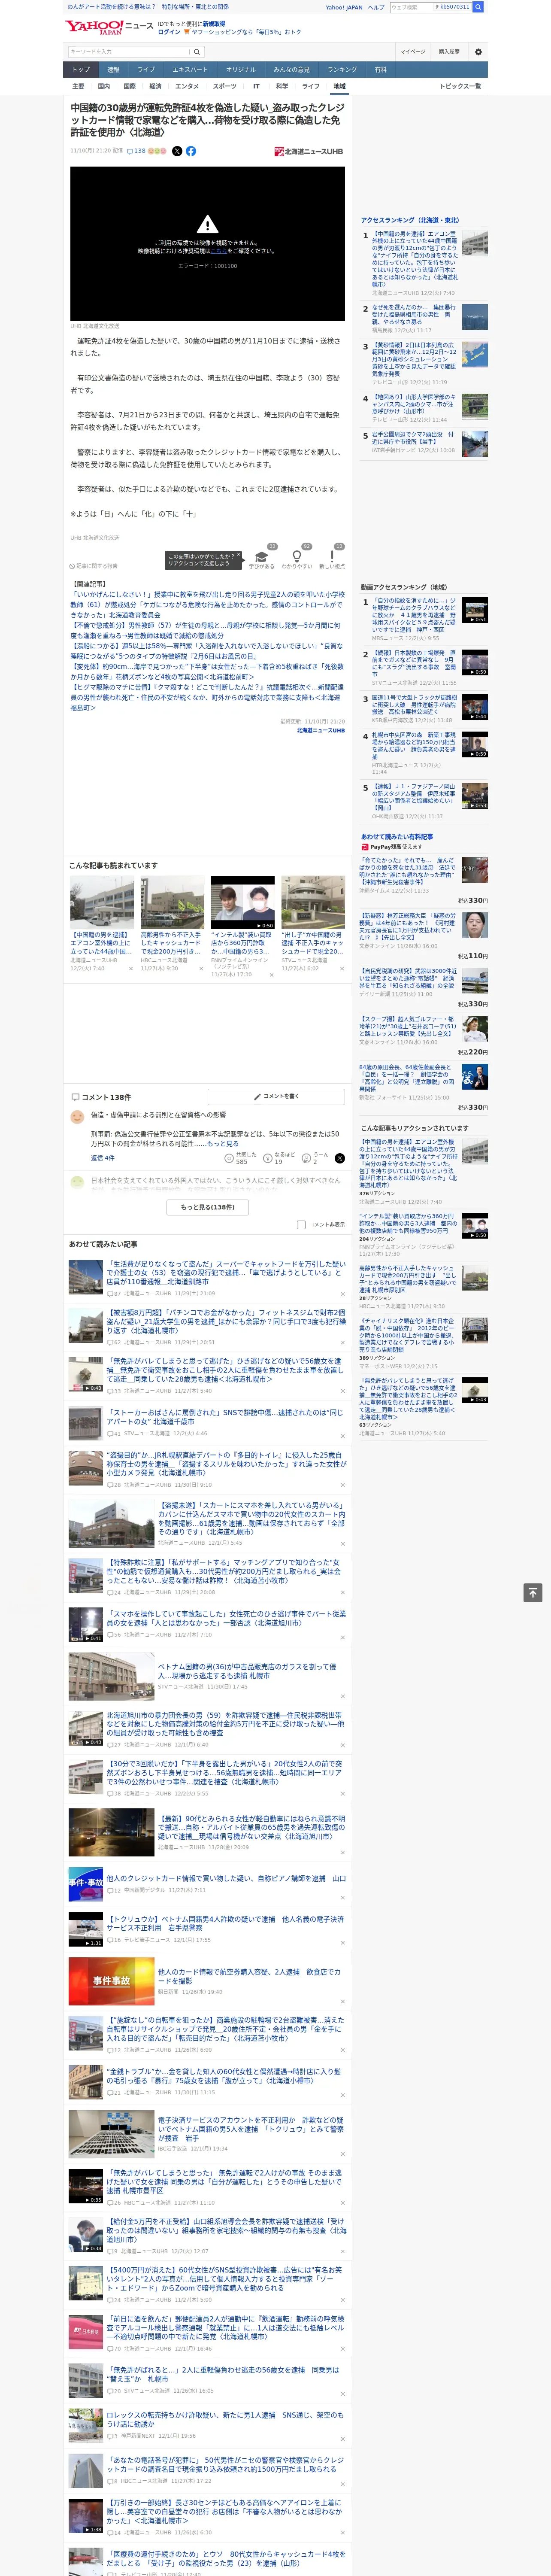Share the article on X

177,151
